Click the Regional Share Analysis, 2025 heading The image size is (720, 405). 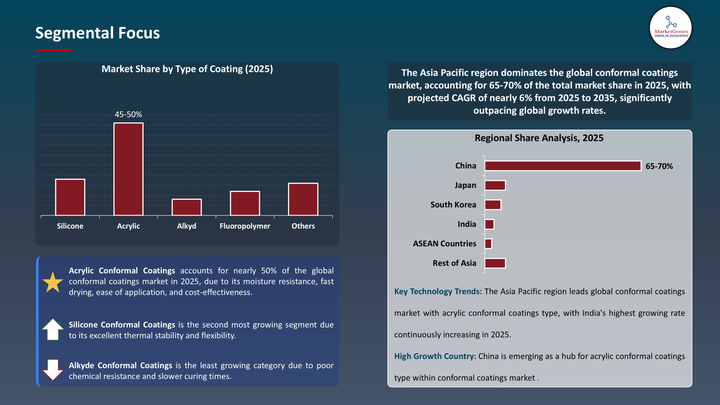(539, 139)
